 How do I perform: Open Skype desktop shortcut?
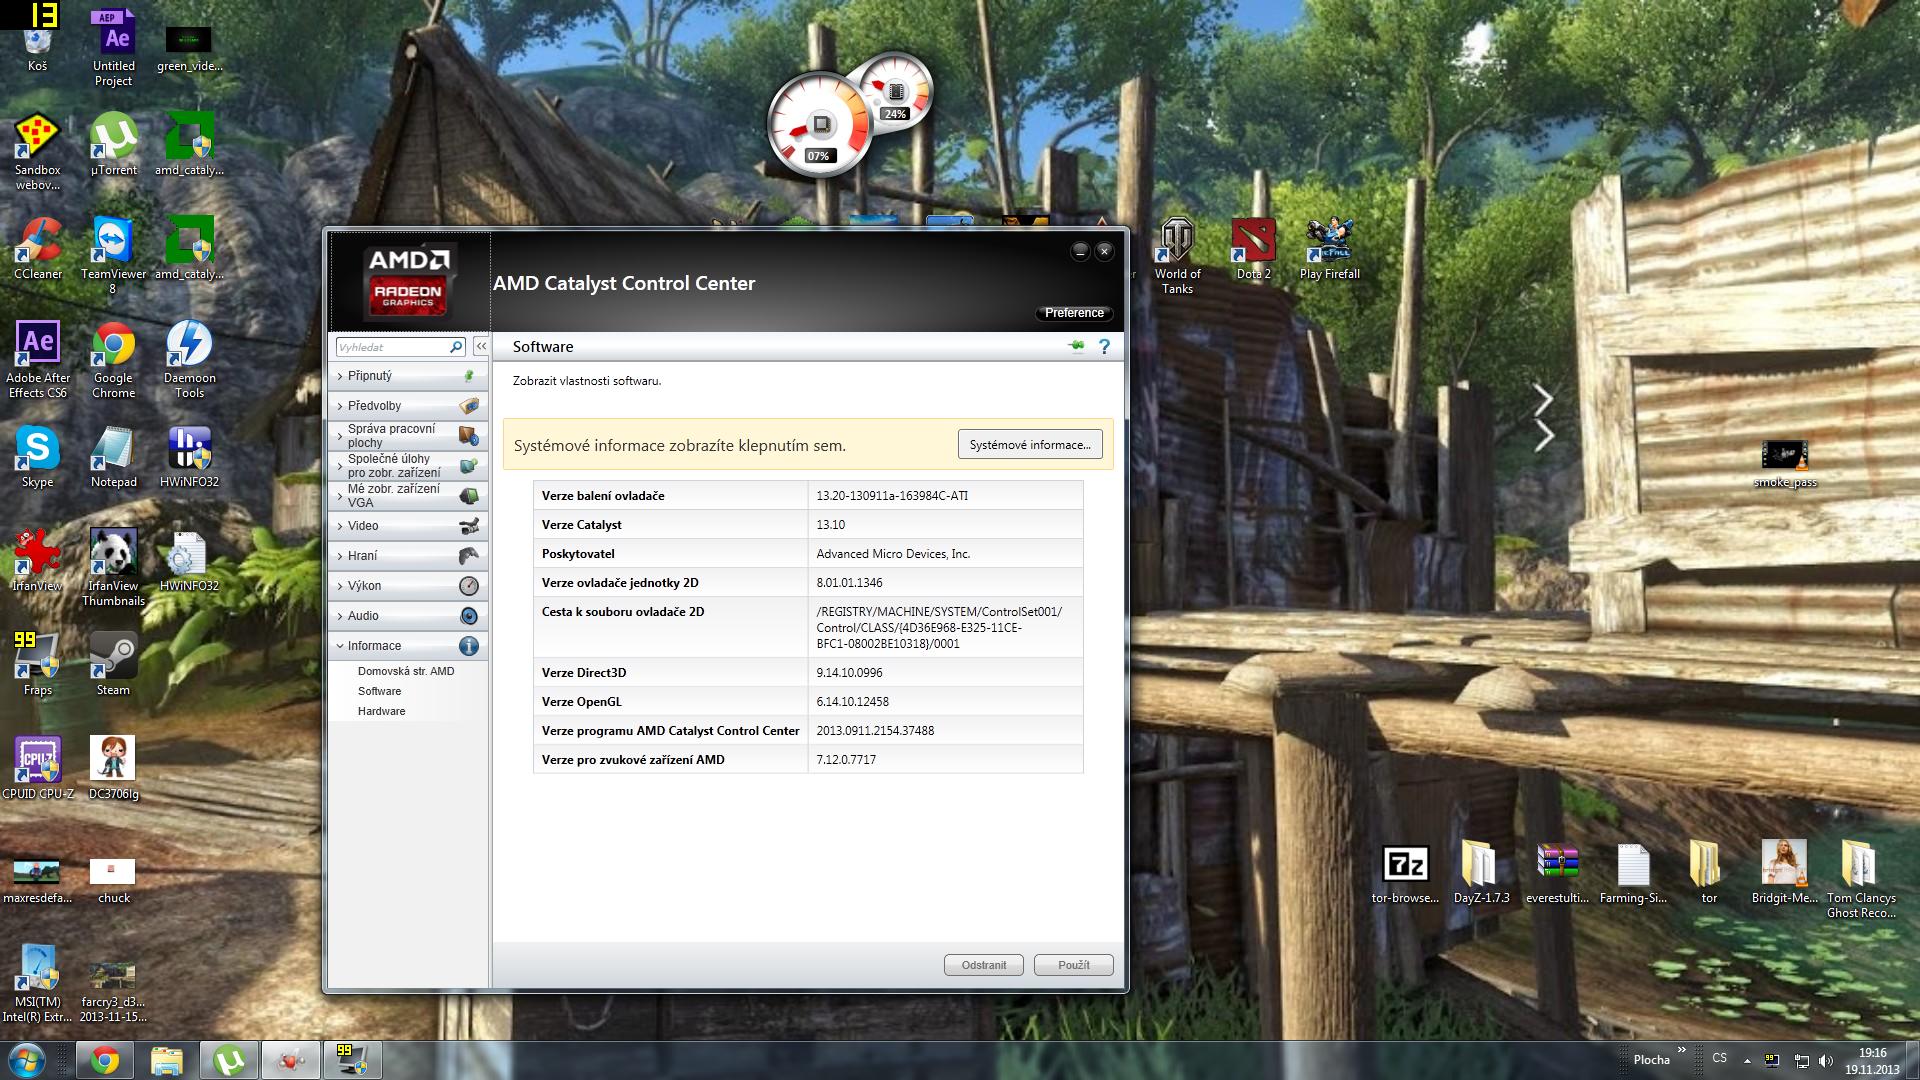tap(37, 457)
